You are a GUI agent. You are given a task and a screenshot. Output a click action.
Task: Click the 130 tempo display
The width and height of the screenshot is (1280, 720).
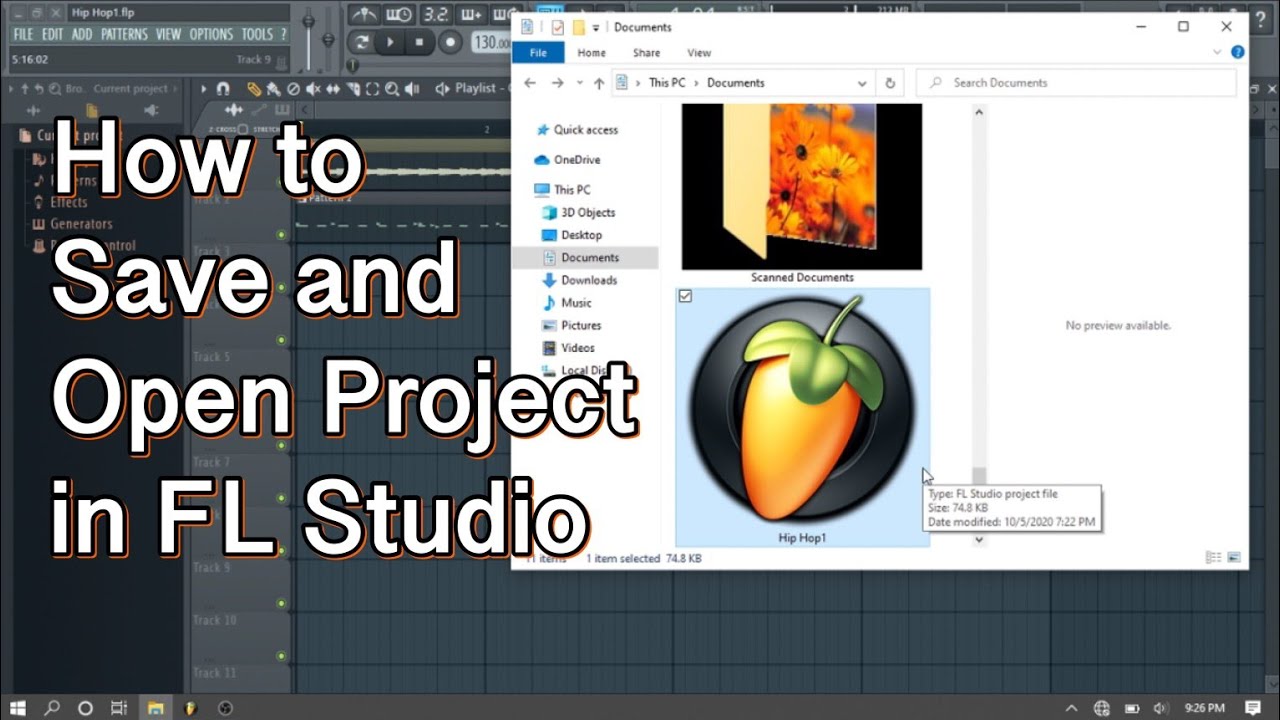pos(491,42)
